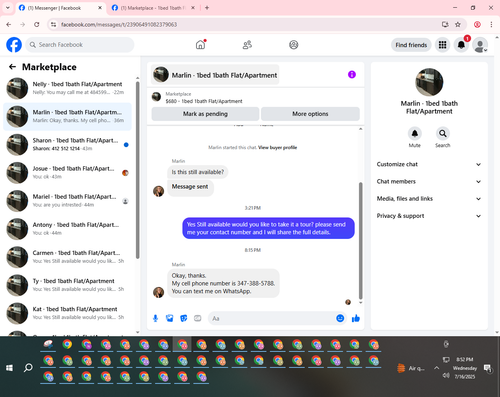
Task: Attach a photo with the image icon
Action: pyautogui.click(x=169, y=318)
